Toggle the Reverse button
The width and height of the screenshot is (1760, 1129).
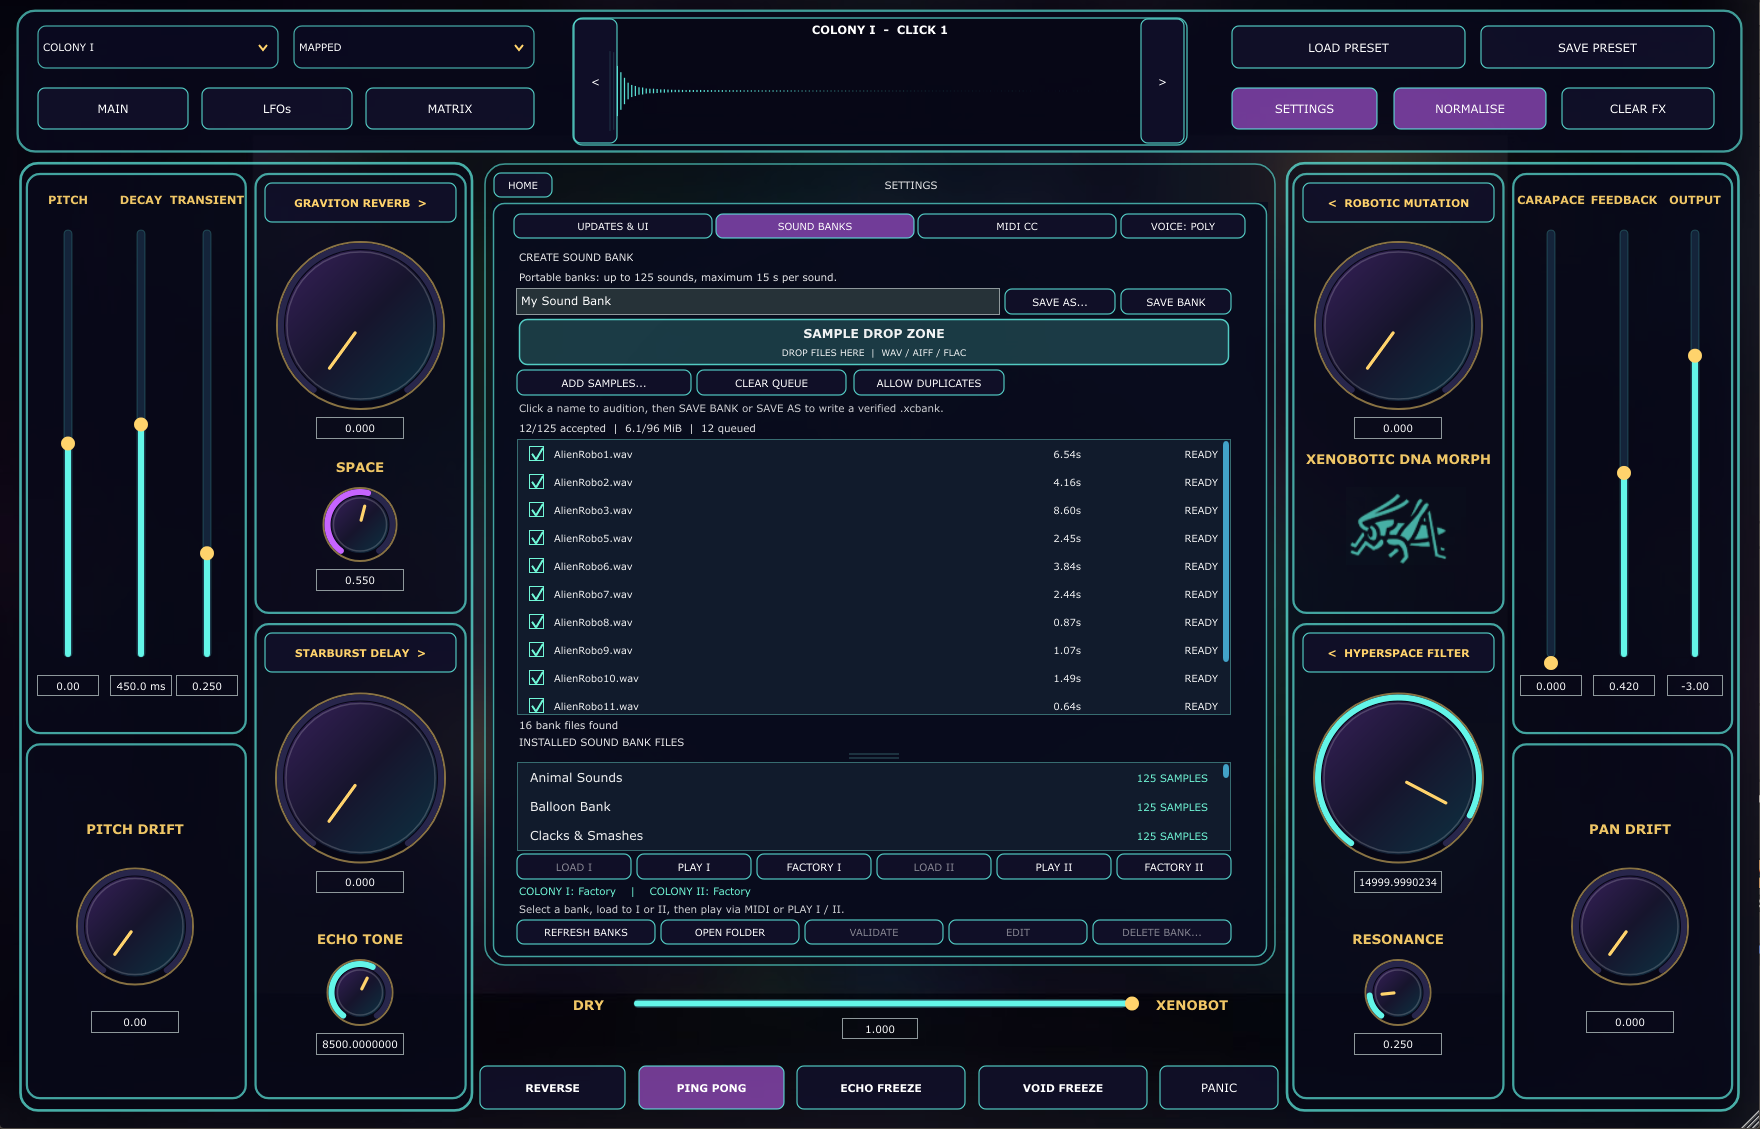[x=552, y=1088]
